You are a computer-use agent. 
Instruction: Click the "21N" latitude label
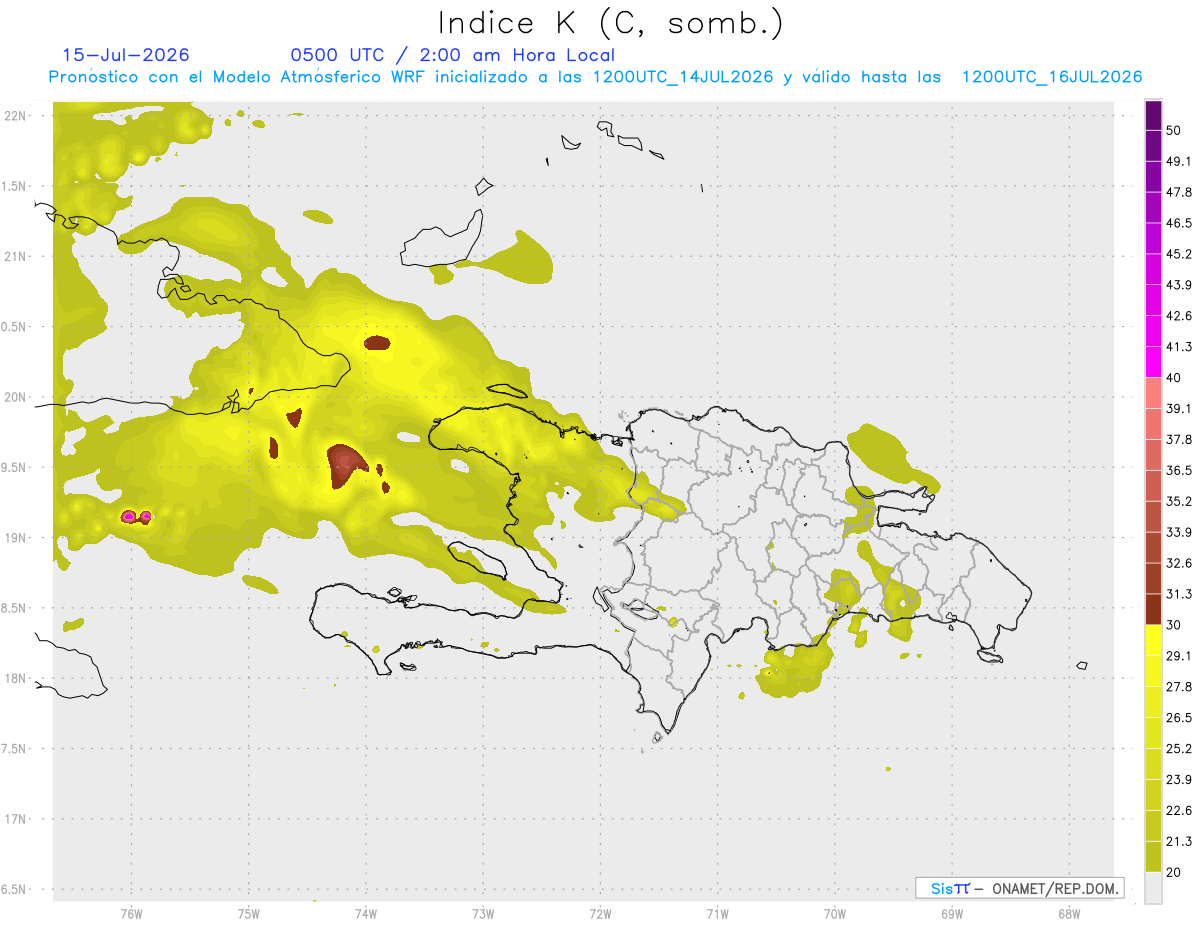tap(17, 256)
